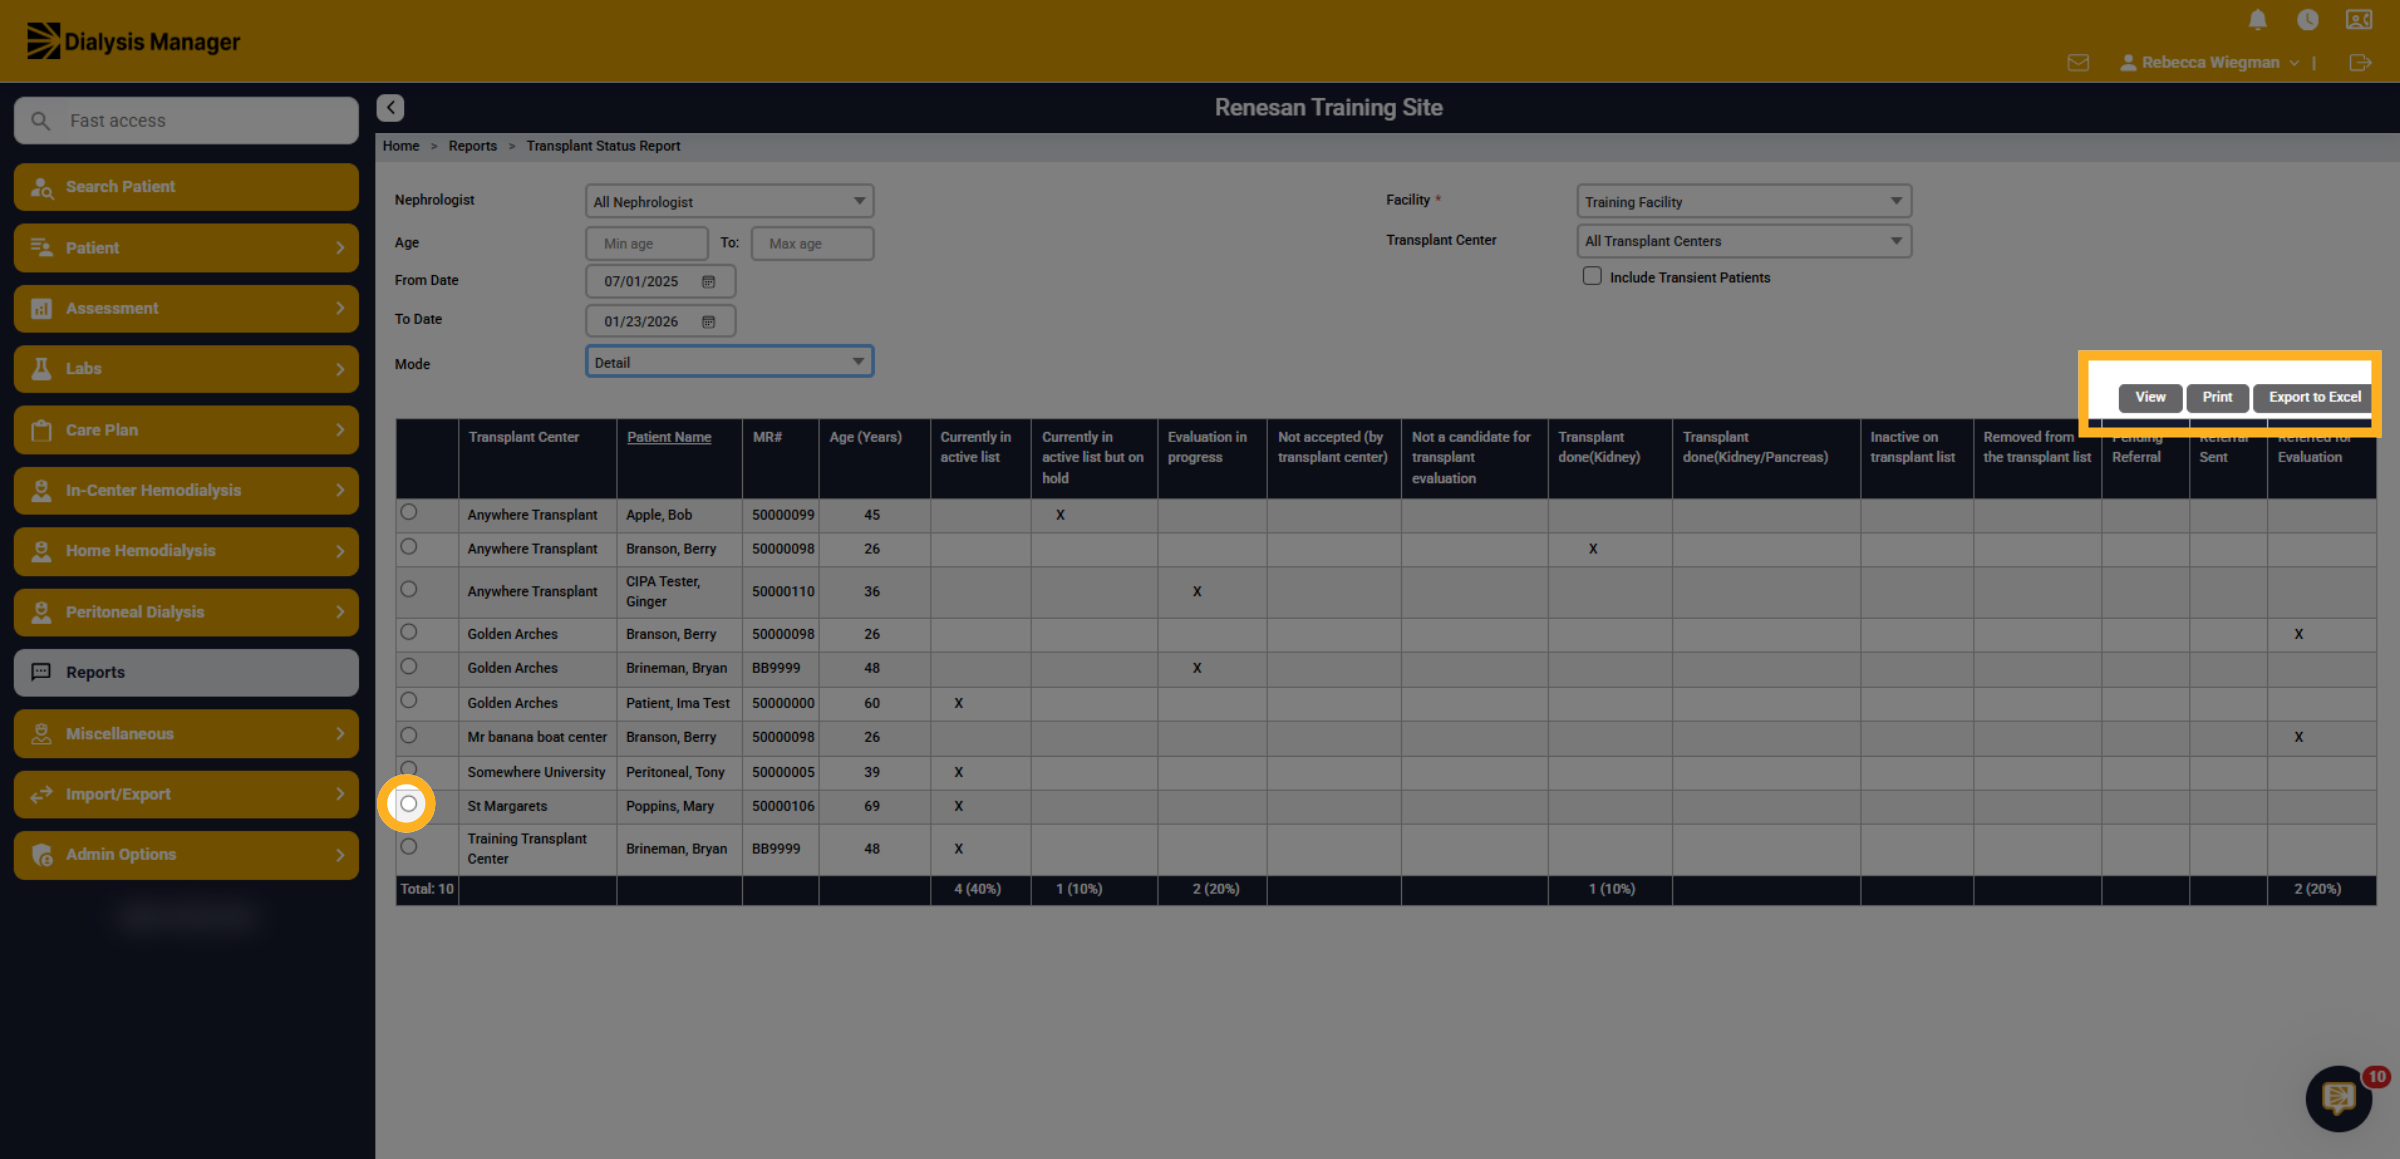Click the clock icon in the top bar
This screenshot has height=1159, width=2400.
[2308, 20]
